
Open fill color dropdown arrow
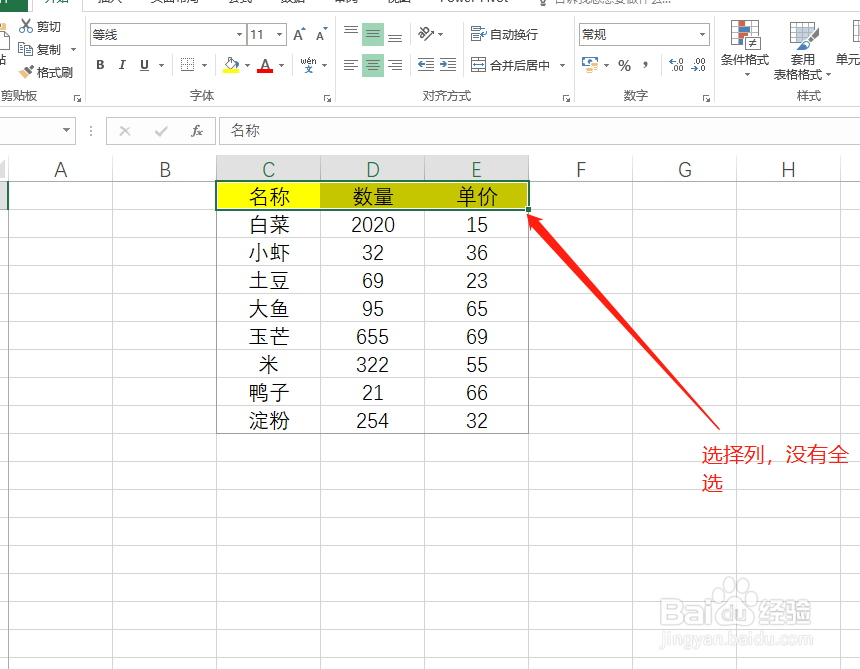(x=247, y=66)
